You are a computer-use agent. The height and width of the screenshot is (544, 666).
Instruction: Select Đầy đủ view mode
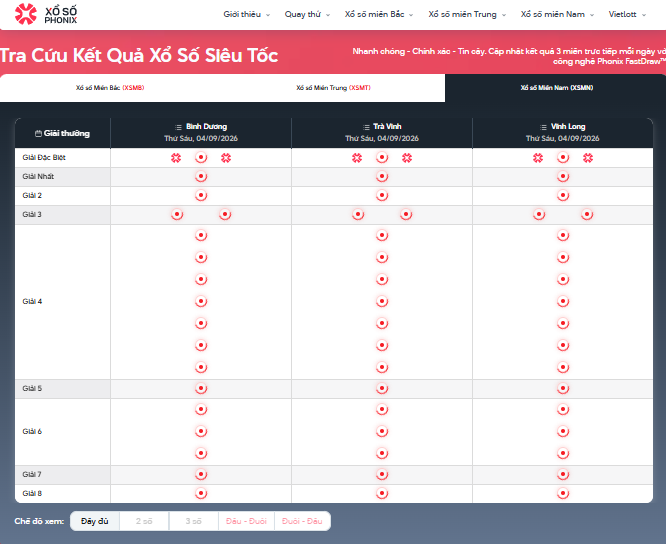coord(95,521)
